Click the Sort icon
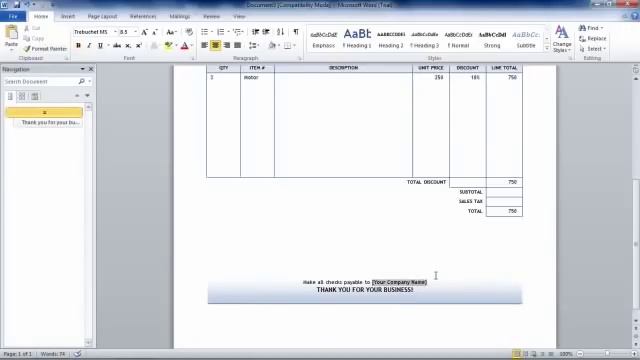This screenshot has height=360, width=640. [x=280, y=32]
